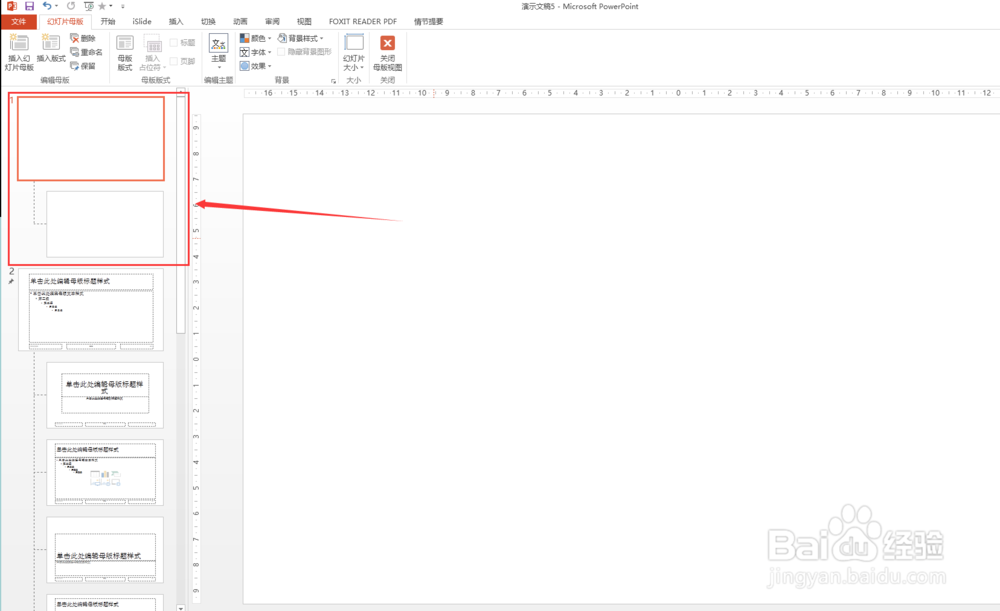Select slide master 2 thumbnail

91,310
